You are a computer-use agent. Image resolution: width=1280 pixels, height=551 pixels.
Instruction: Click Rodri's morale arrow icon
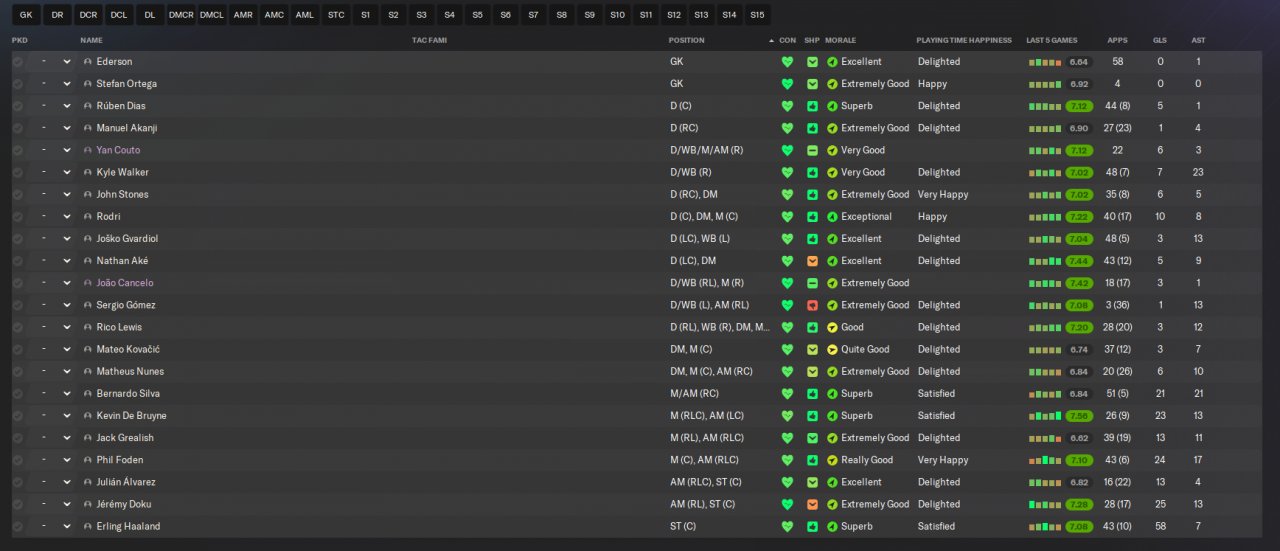[832, 217]
